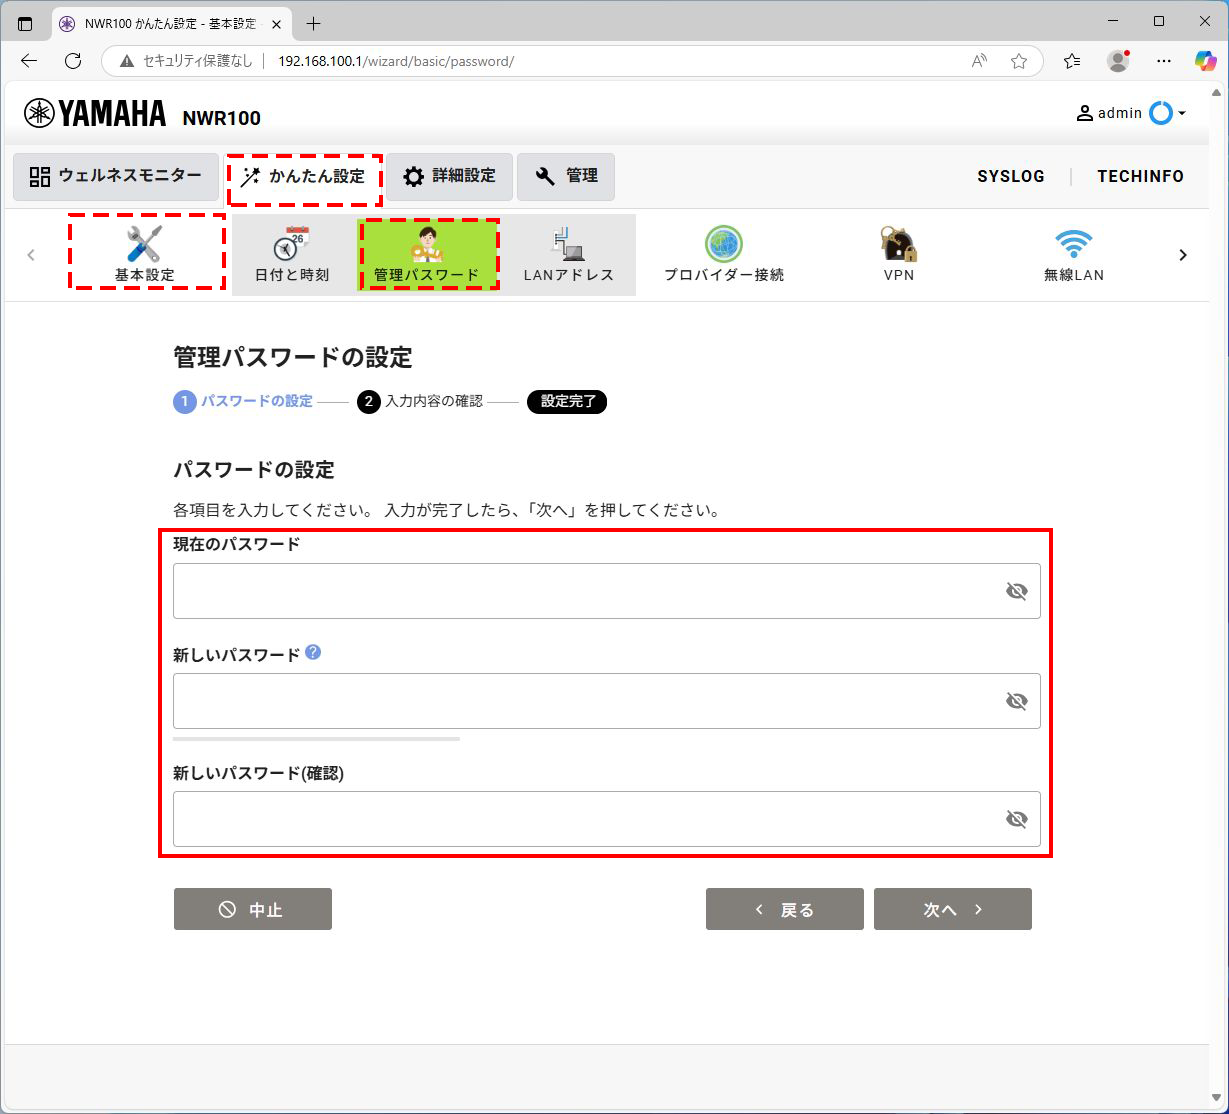Viewport: 1229px width, 1114px height.
Task: Expand the next wizard icons with right chevron
Action: (1183, 254)
